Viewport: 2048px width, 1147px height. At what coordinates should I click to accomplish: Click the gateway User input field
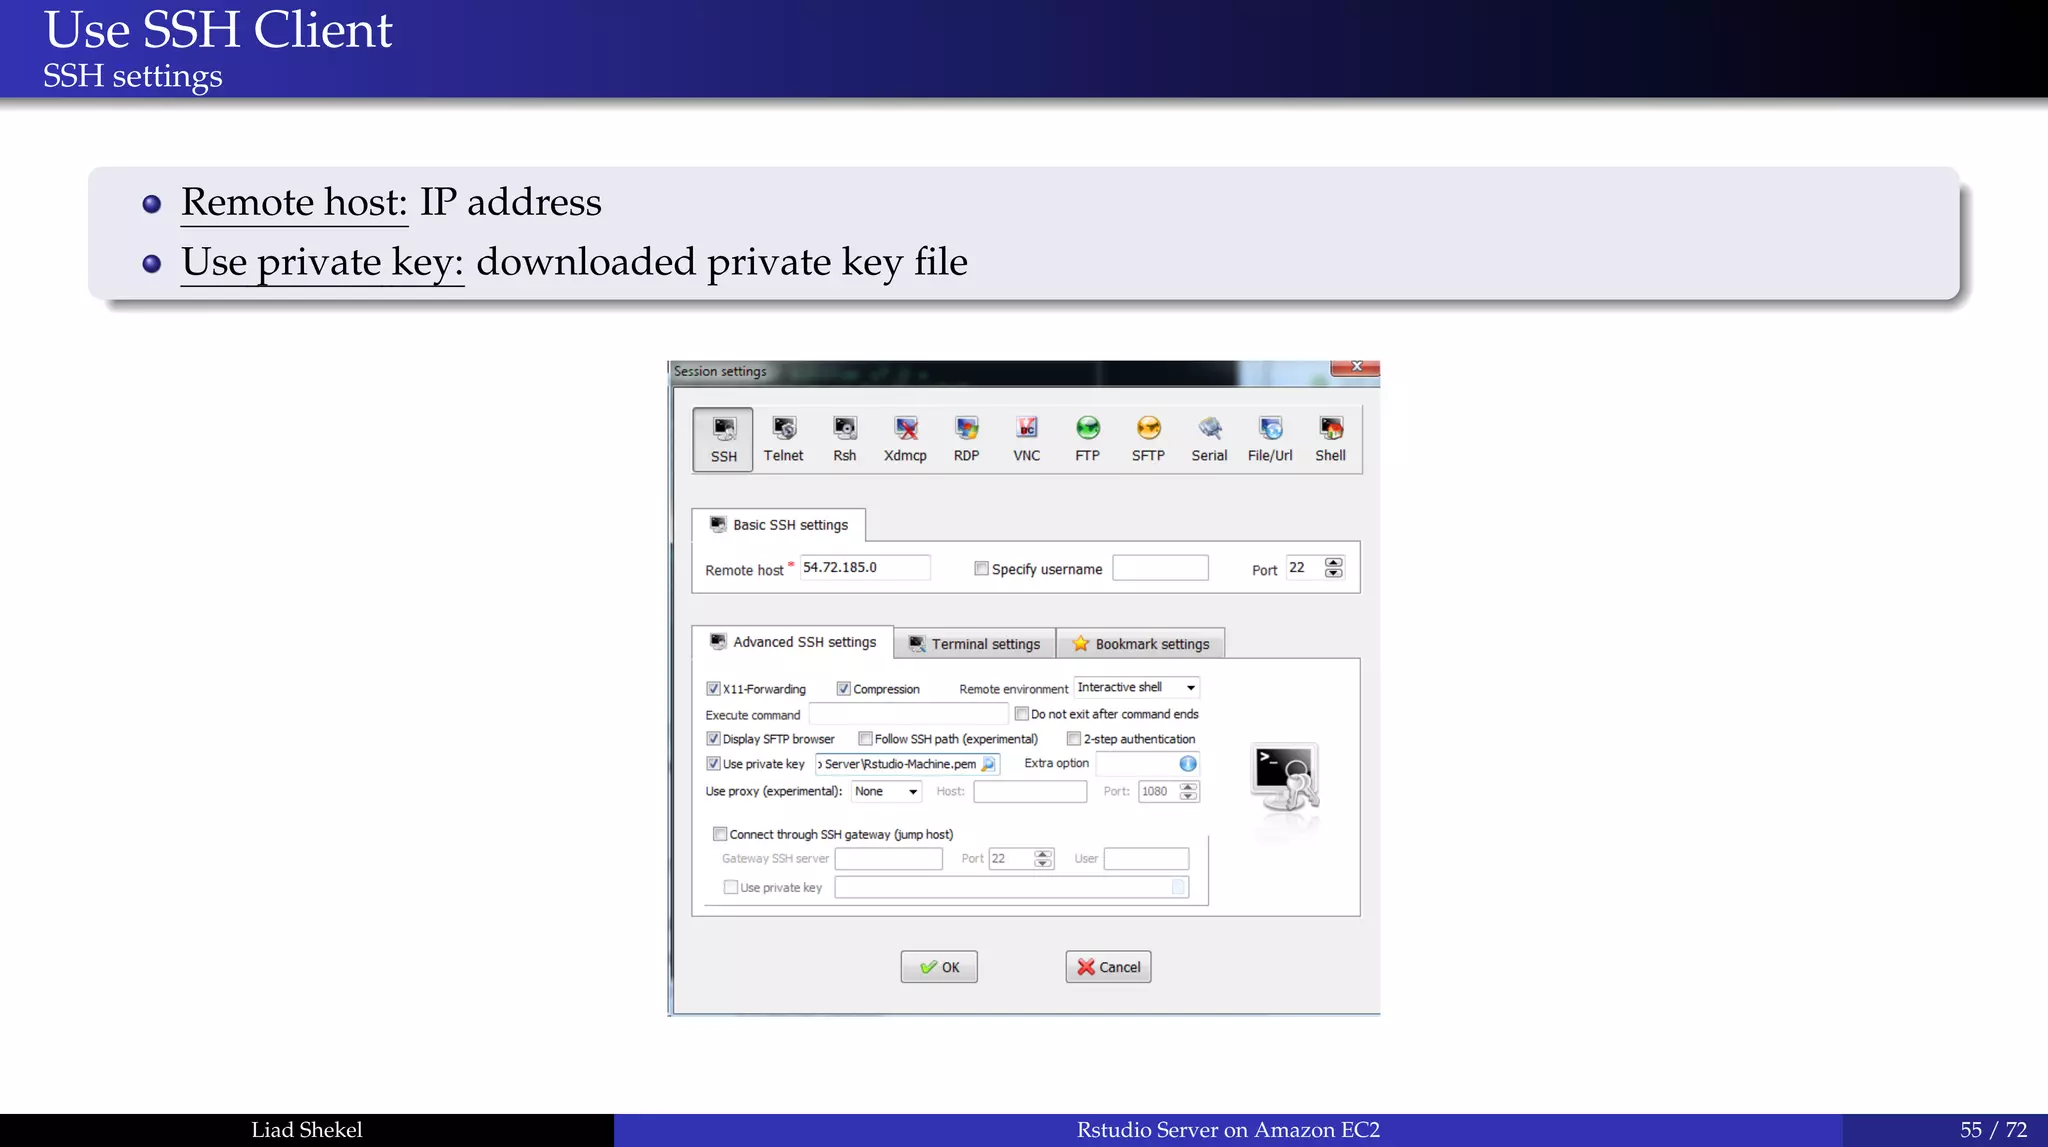[x=1146, y=858]
